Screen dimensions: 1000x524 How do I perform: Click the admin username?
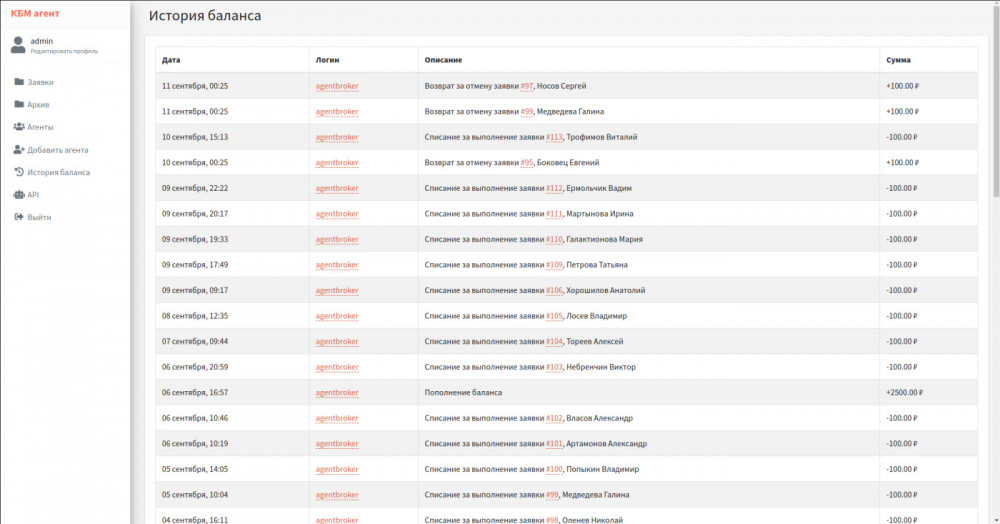click(41, 41)
